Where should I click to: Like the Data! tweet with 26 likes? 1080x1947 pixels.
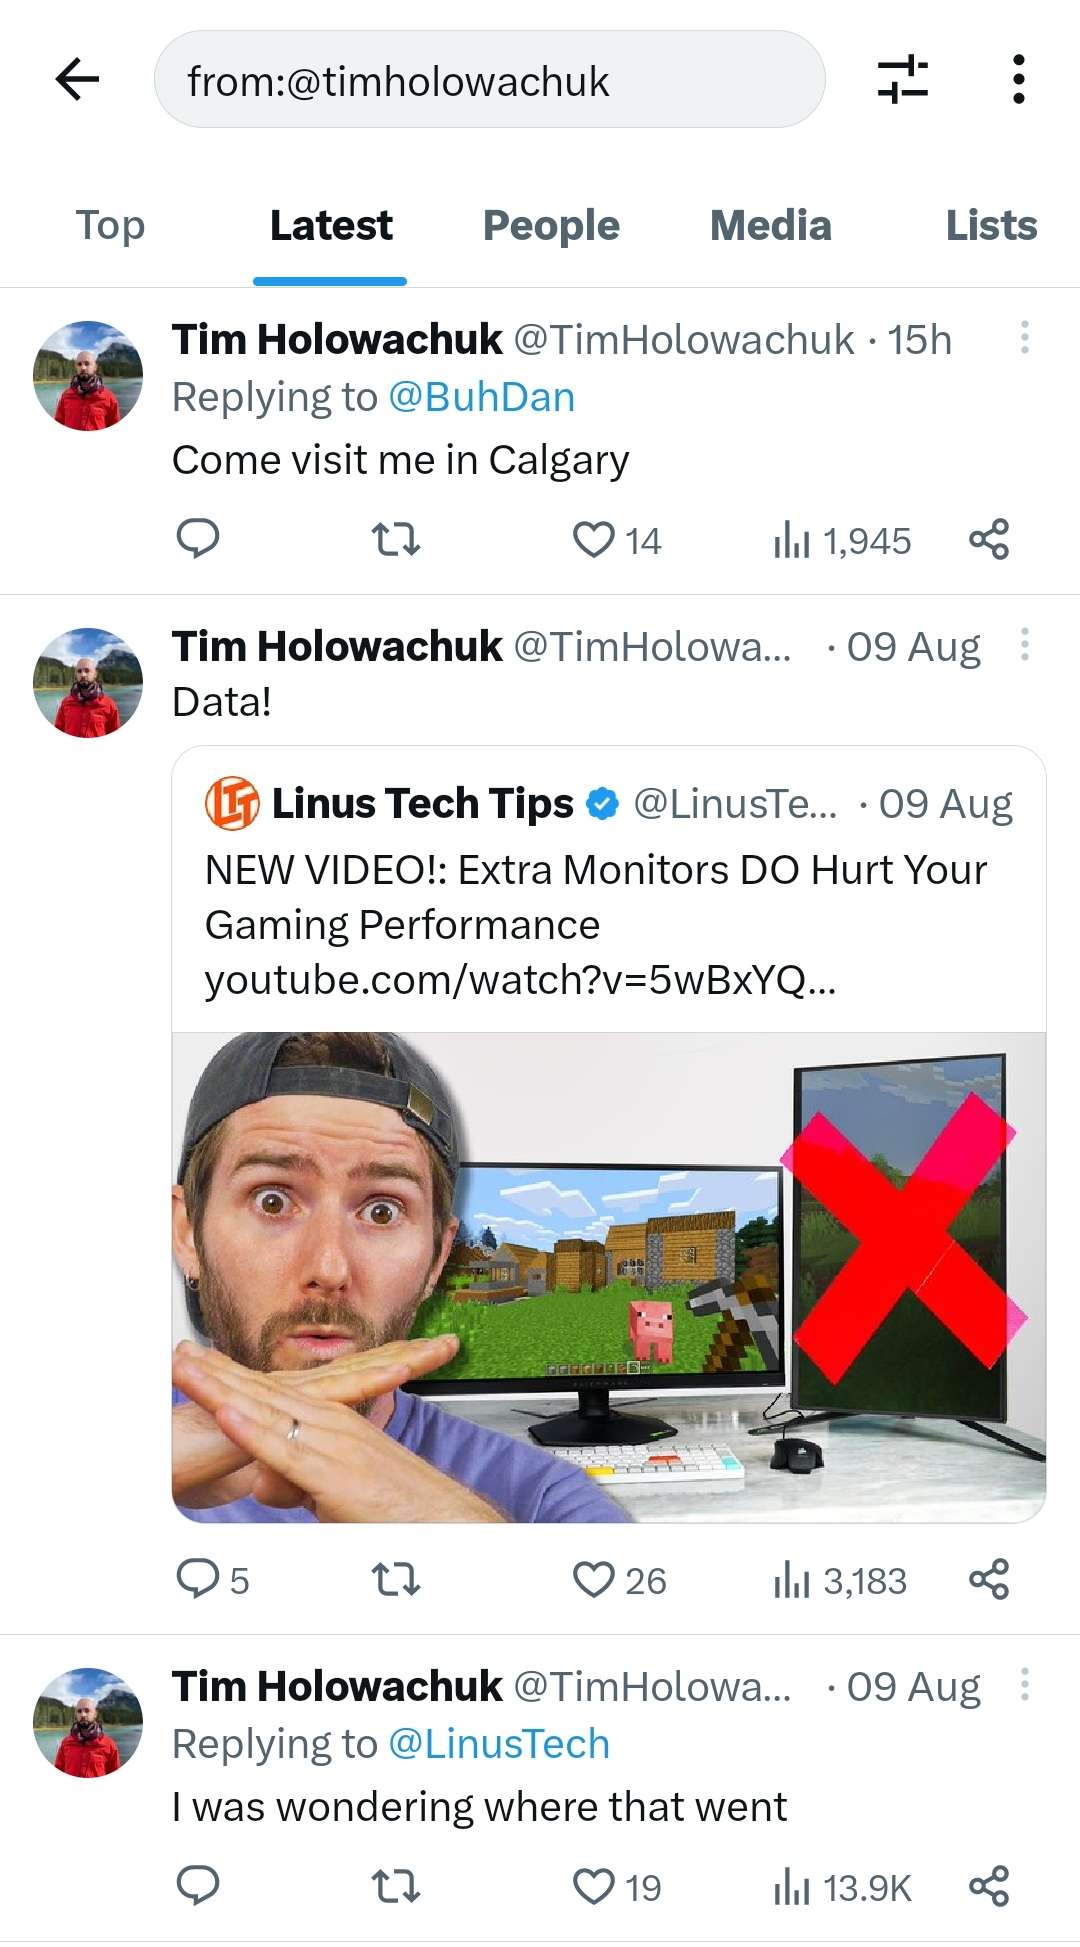[619, 1580]
